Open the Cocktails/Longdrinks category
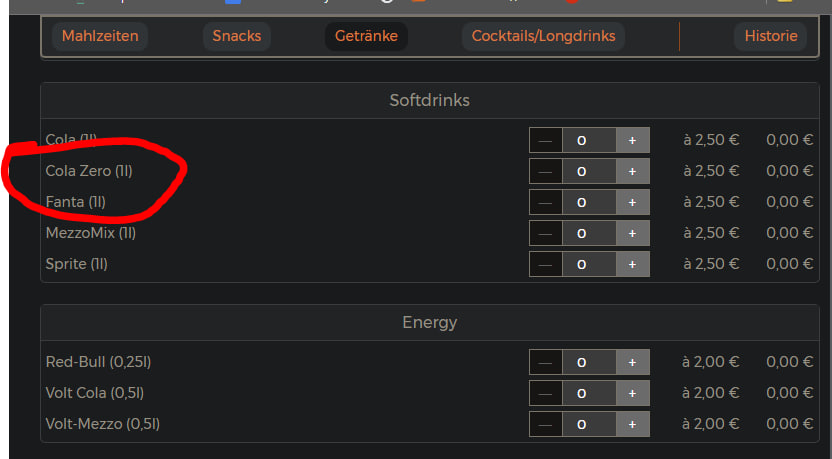Image resolution: width=832 pixels, height=459 pixels. point(543,36)
